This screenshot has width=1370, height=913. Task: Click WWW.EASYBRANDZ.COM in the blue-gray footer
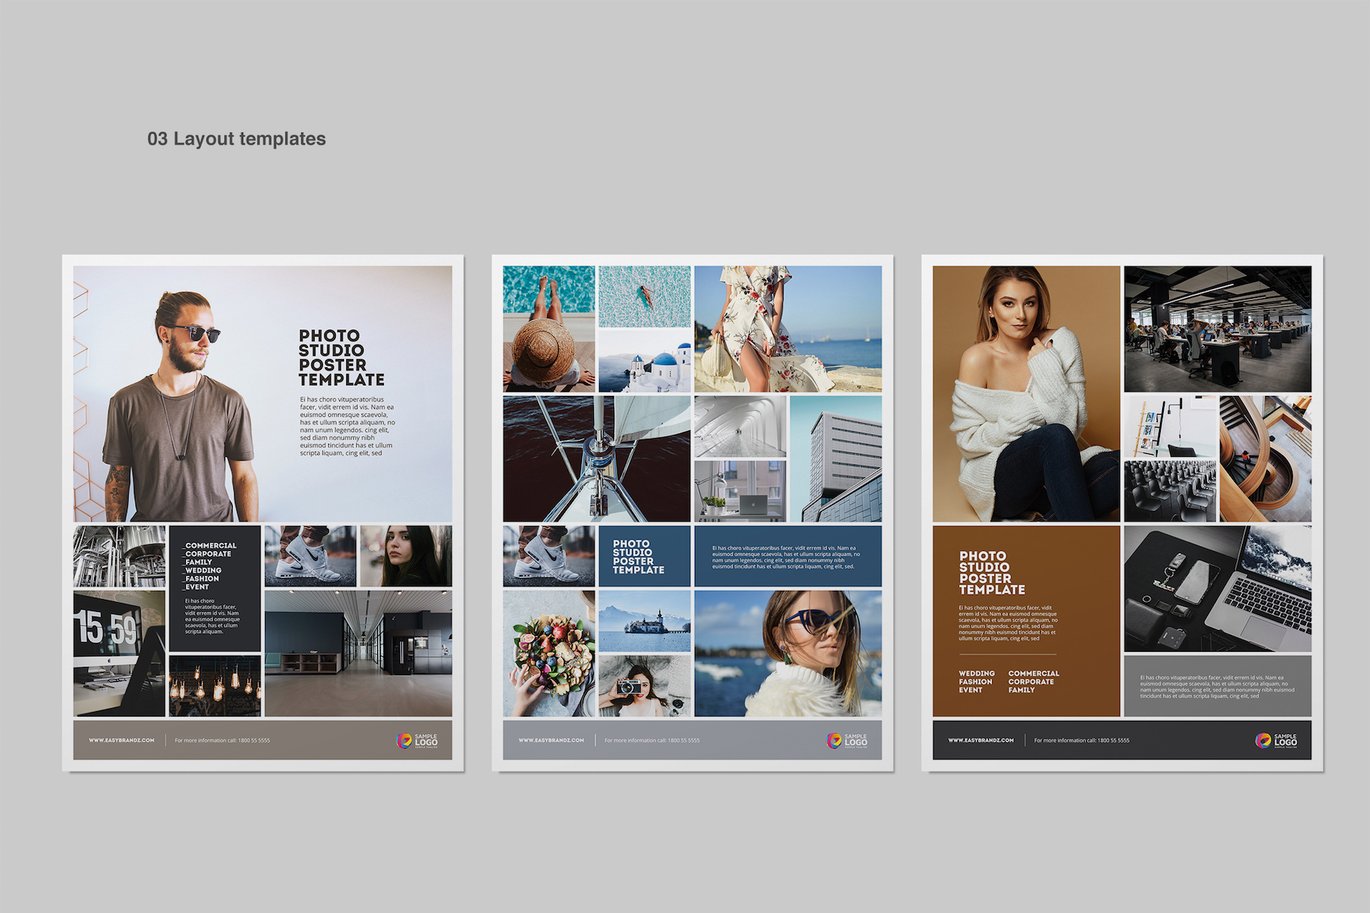point(551,741)
